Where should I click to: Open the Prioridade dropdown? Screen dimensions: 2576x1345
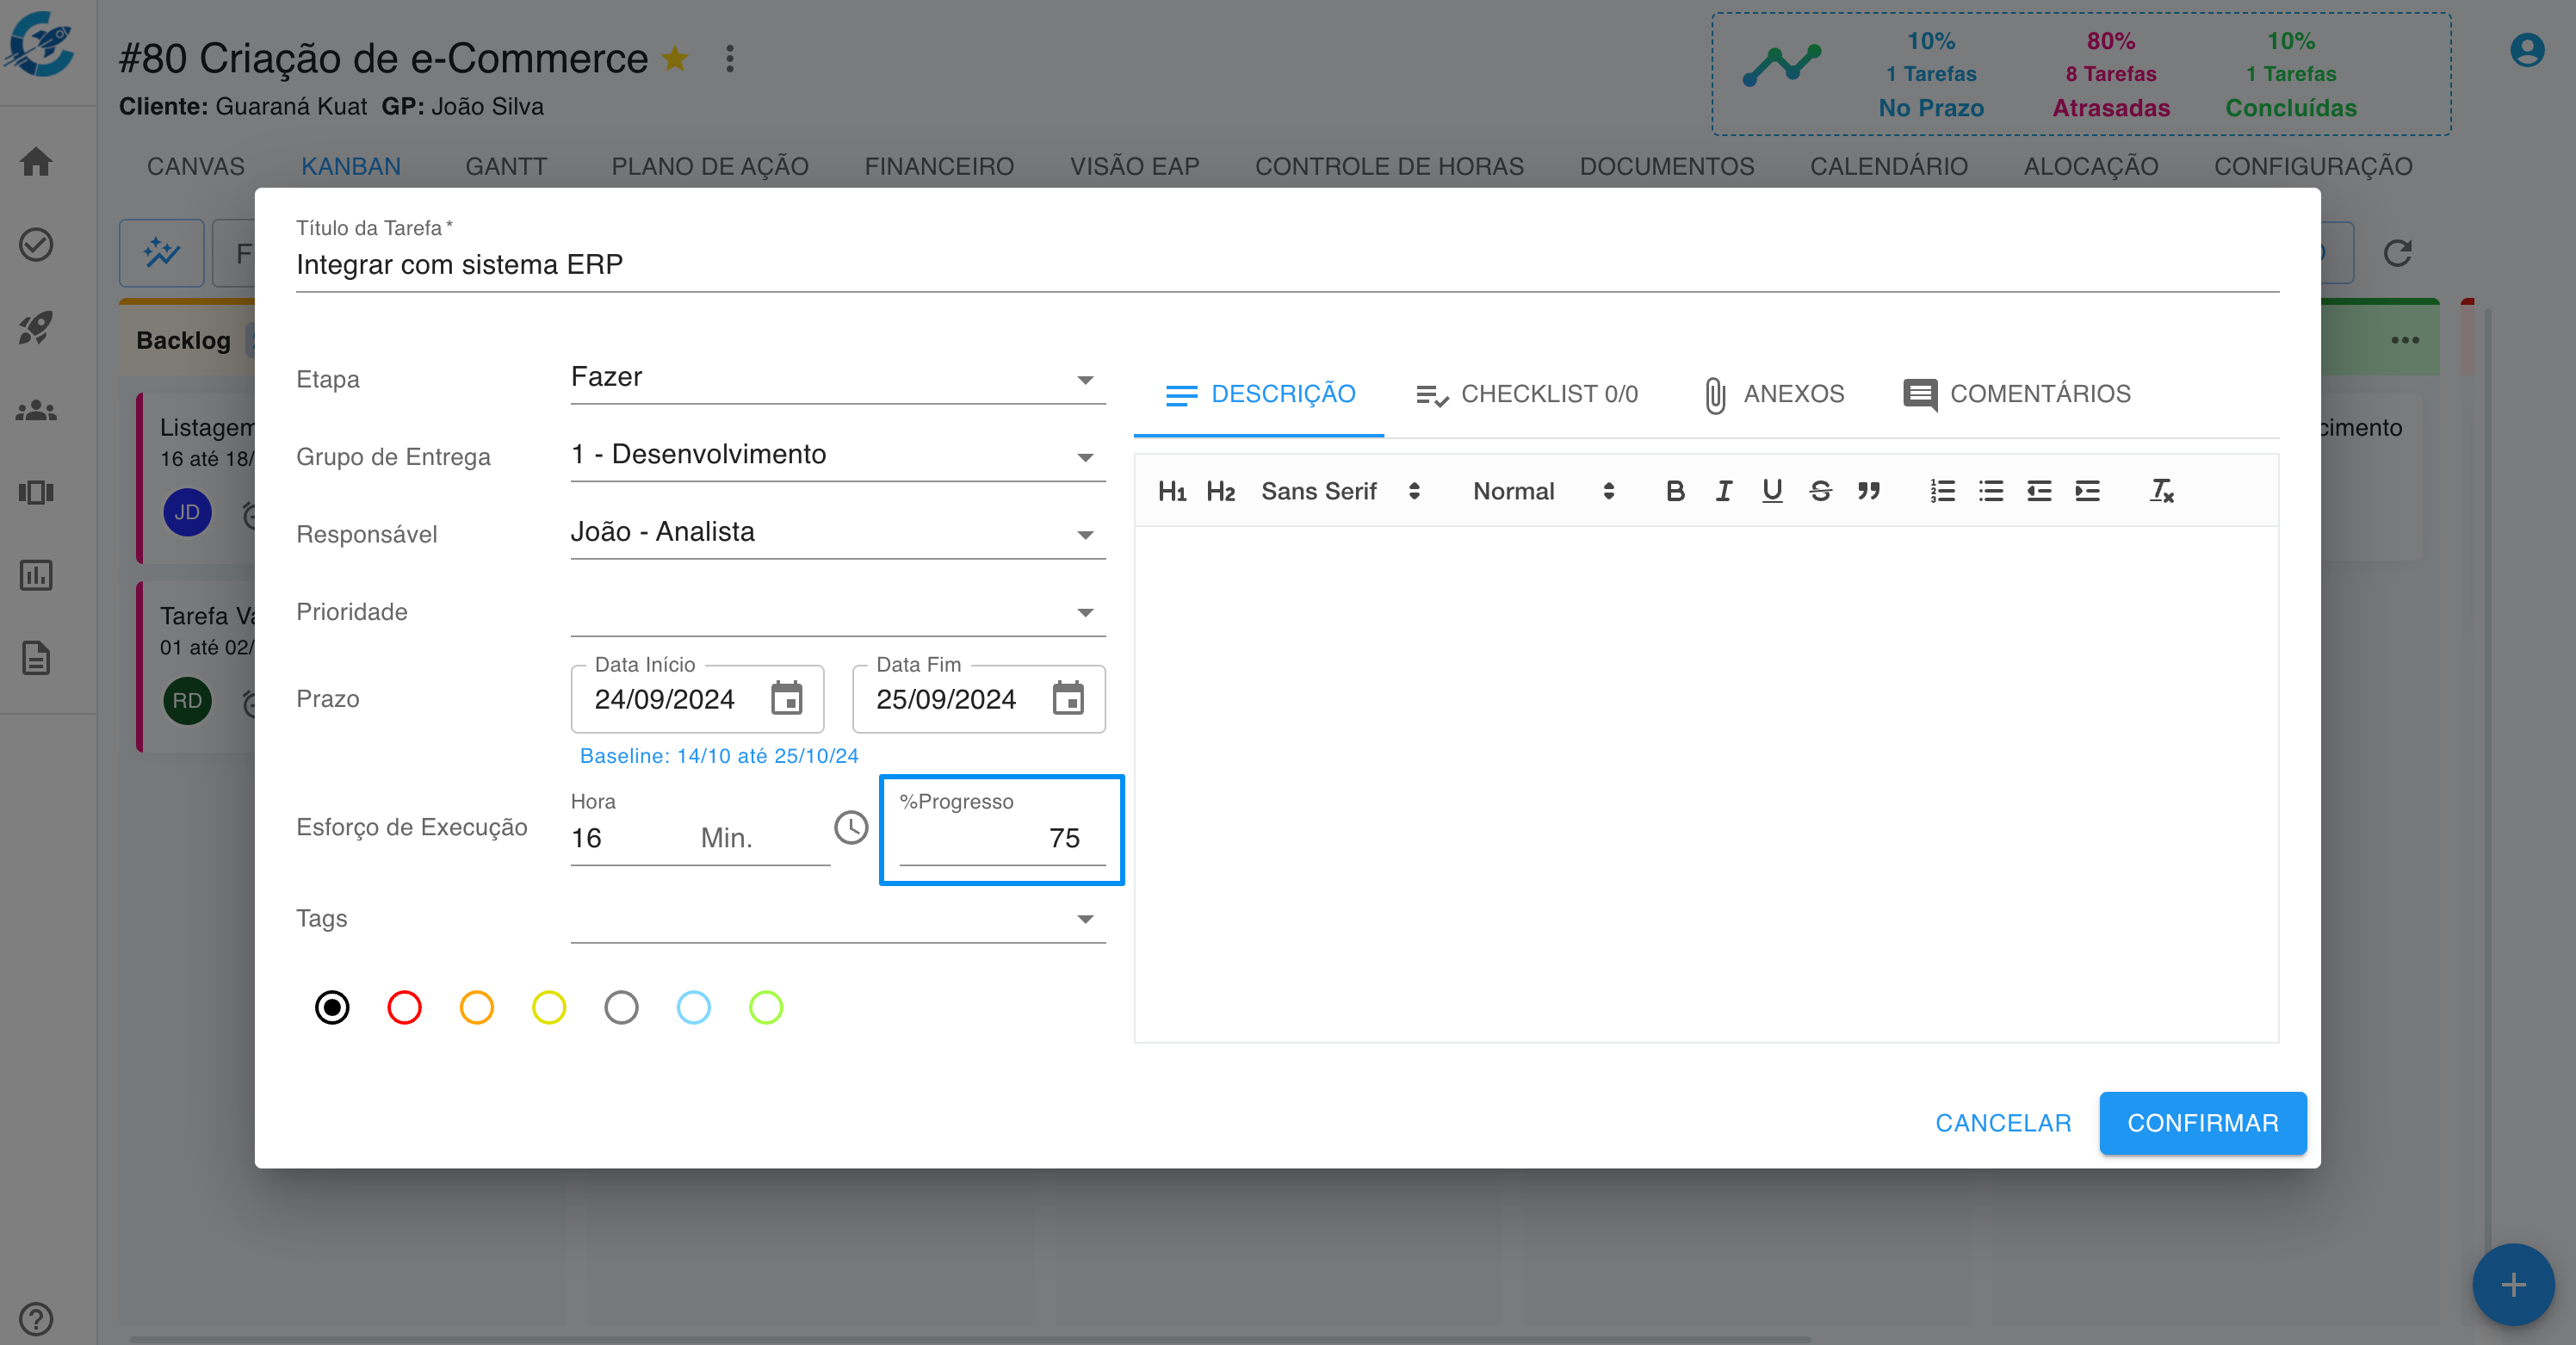click(x=837, y=611)
